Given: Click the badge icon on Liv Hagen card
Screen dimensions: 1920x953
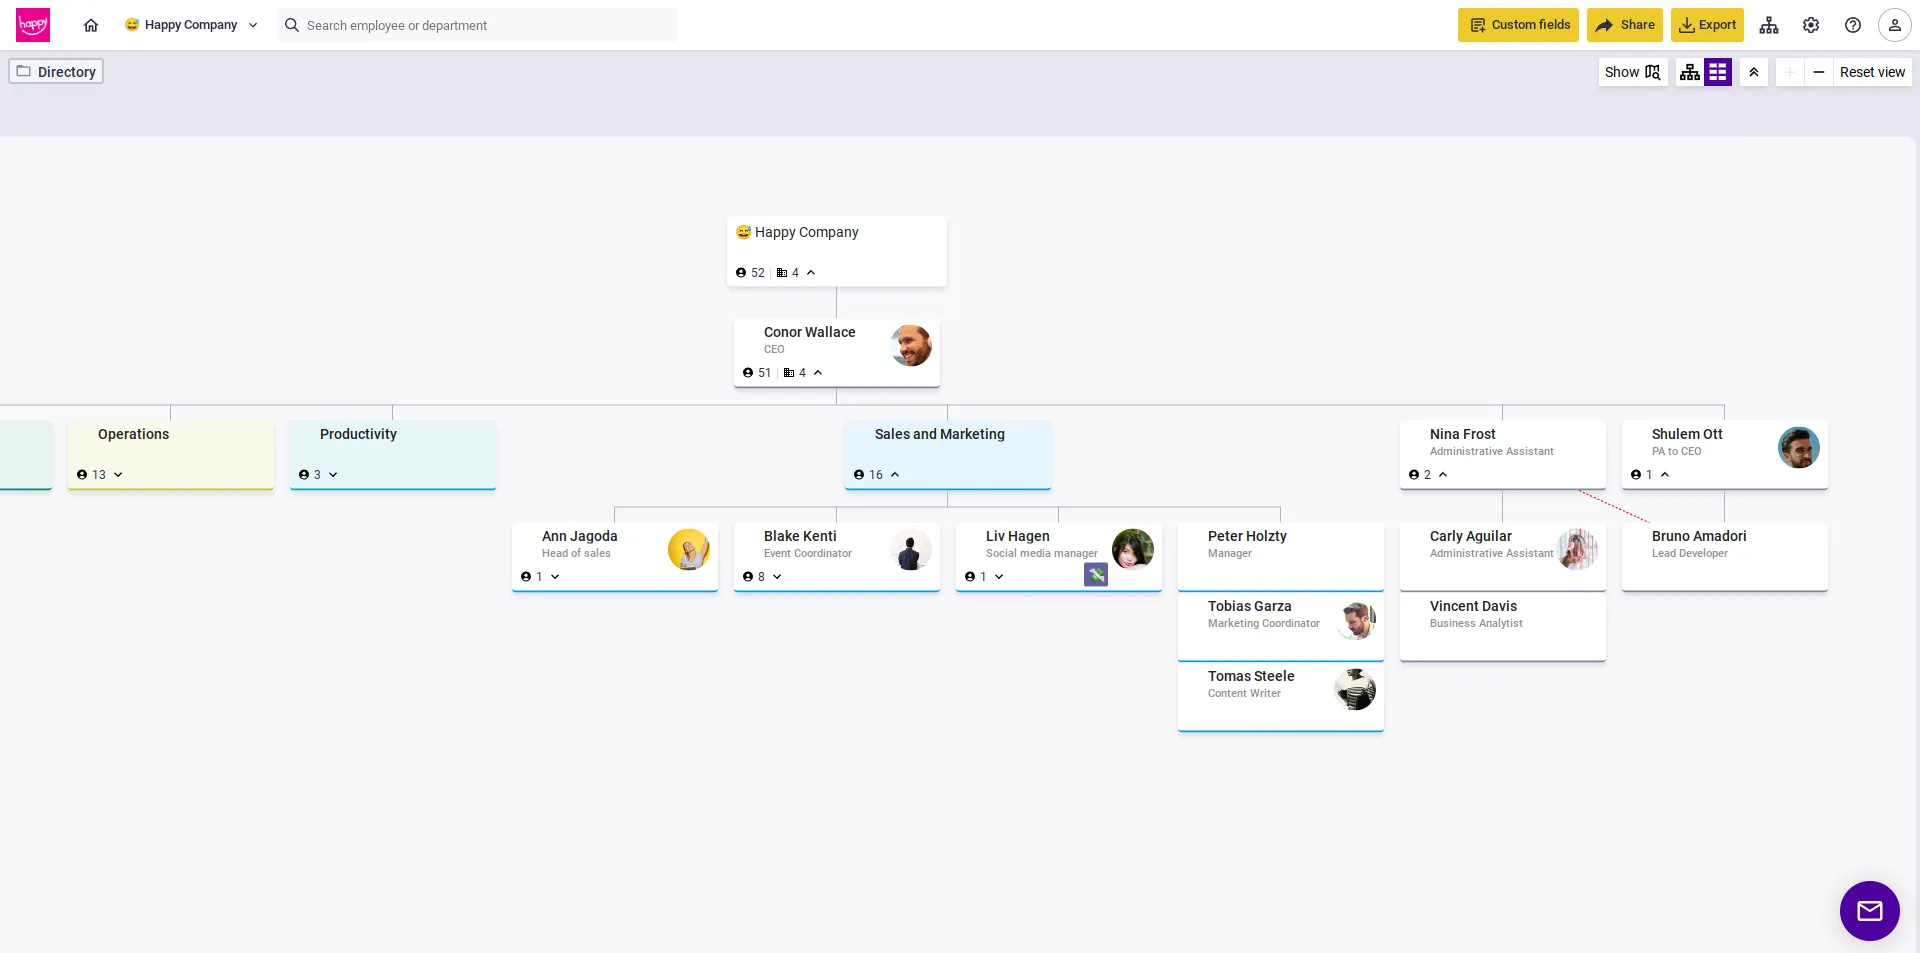Looking at the screenshot, I should 1096,575.
